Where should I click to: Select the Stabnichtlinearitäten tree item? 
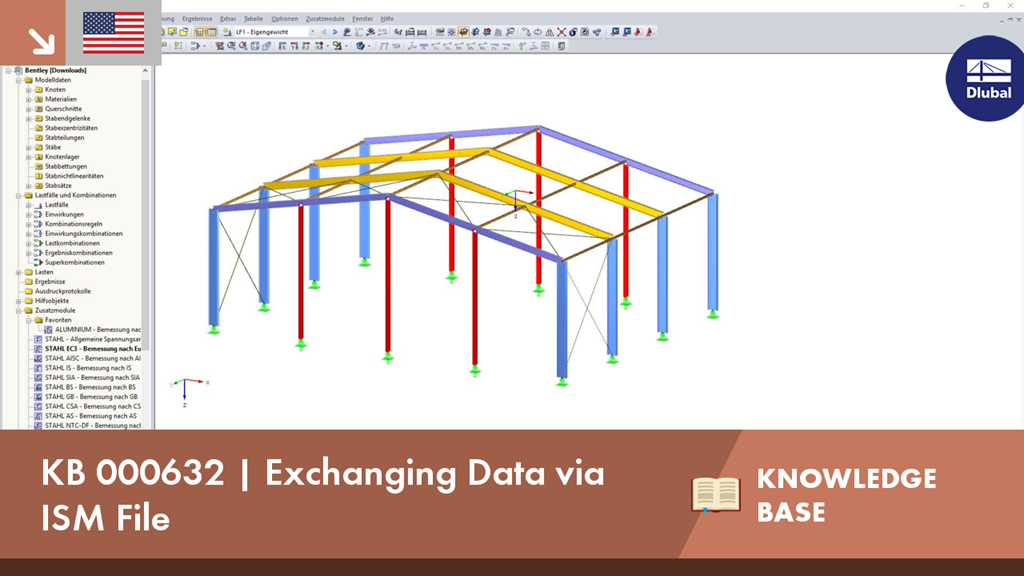pyautogui.click(x=74, y=176)
